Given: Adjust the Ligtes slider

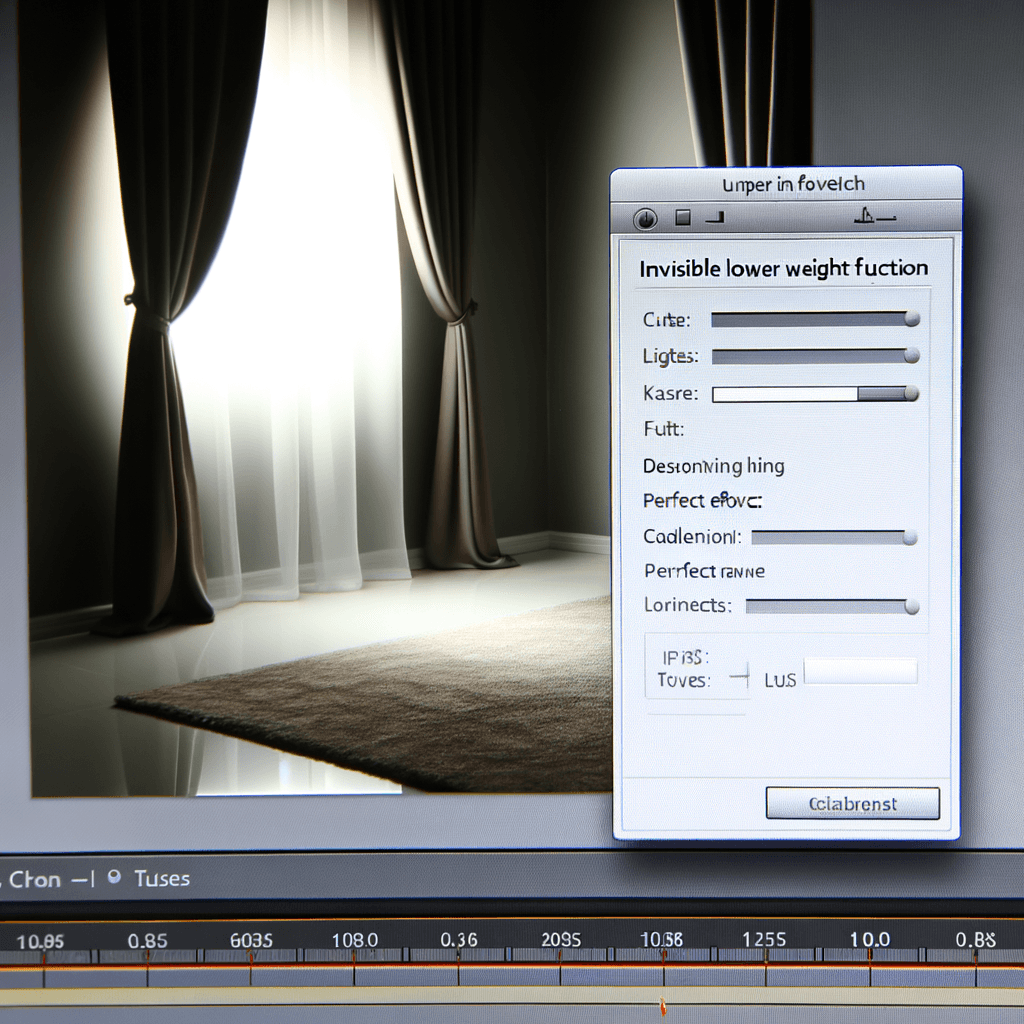Looking at the screenshot, I should tap(816, 356).
